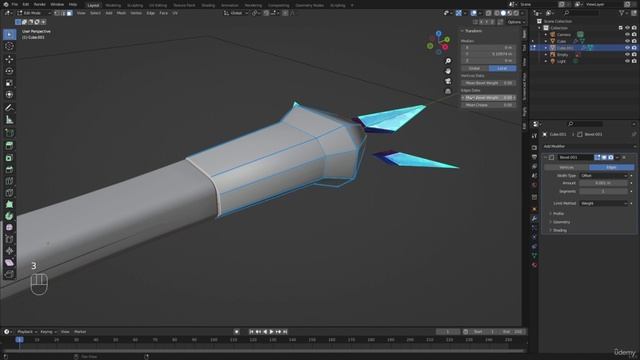The height and width of the screenshot is (360, 640).
Task: Expand the Profile subpanel
Action: point(558,214)
